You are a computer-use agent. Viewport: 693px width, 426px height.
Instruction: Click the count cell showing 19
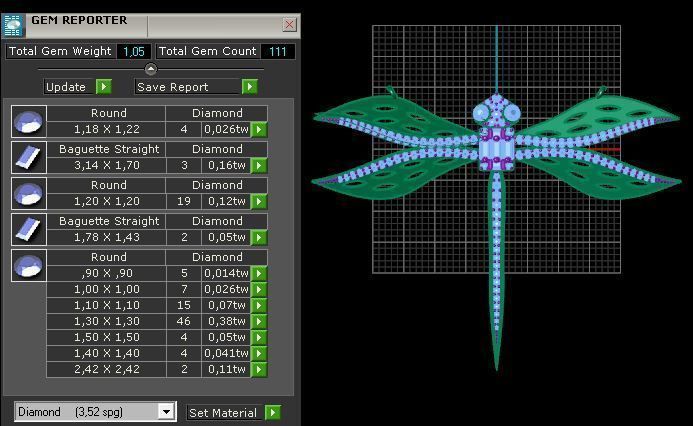coord(184,202)
